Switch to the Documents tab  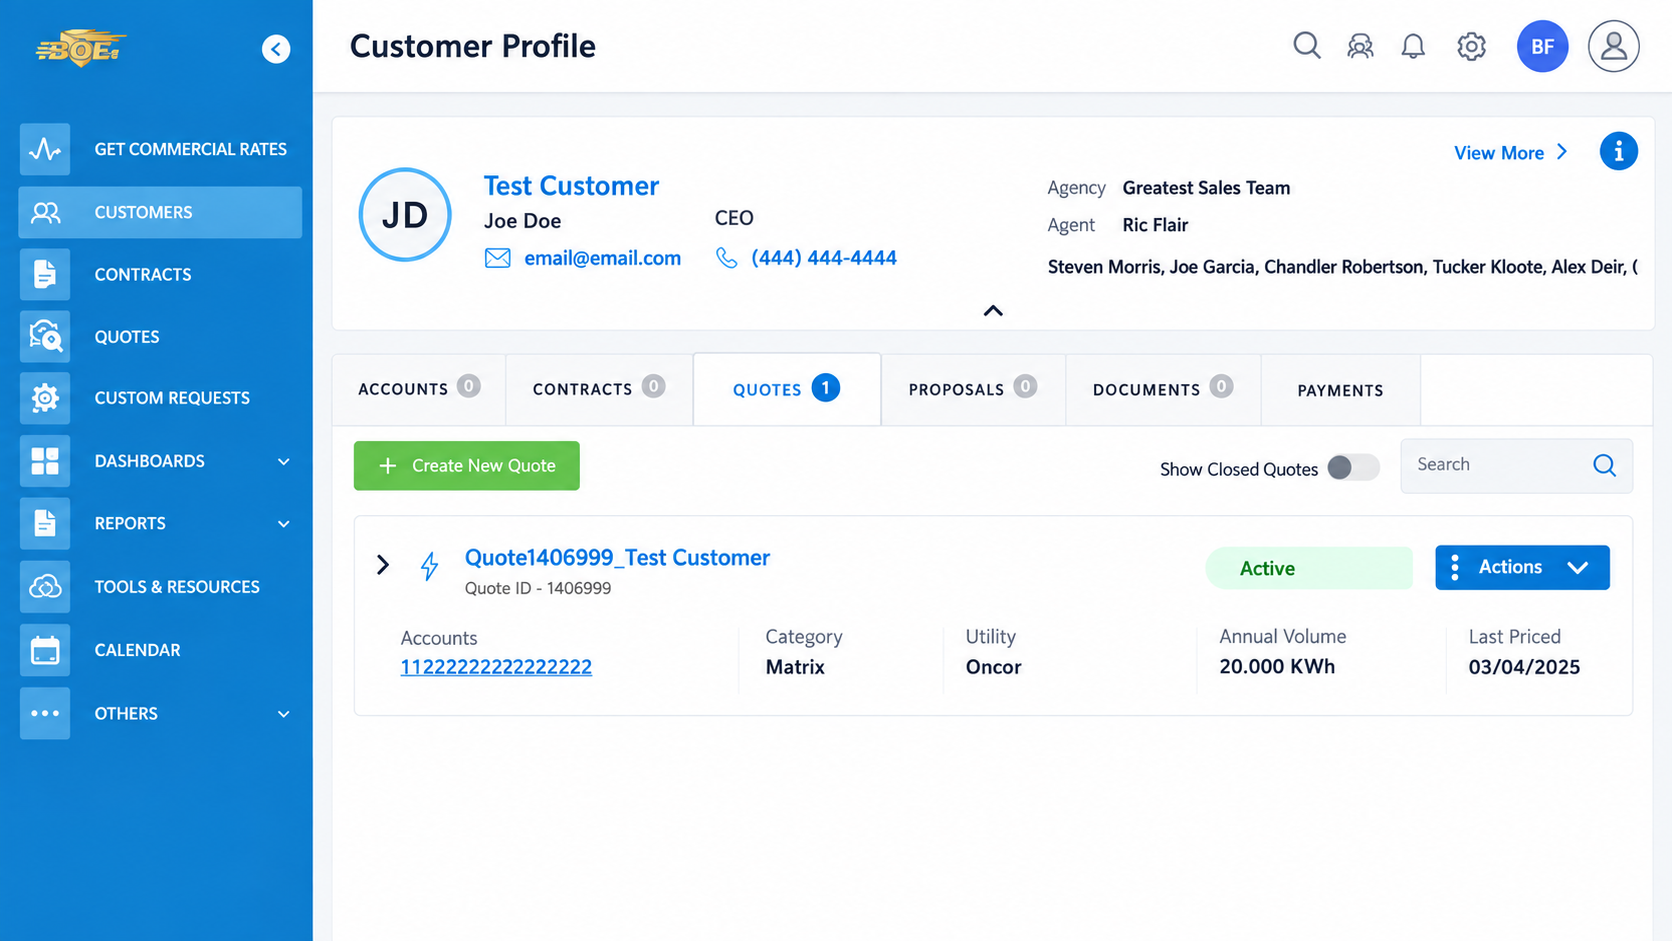tap(1163, 389)
